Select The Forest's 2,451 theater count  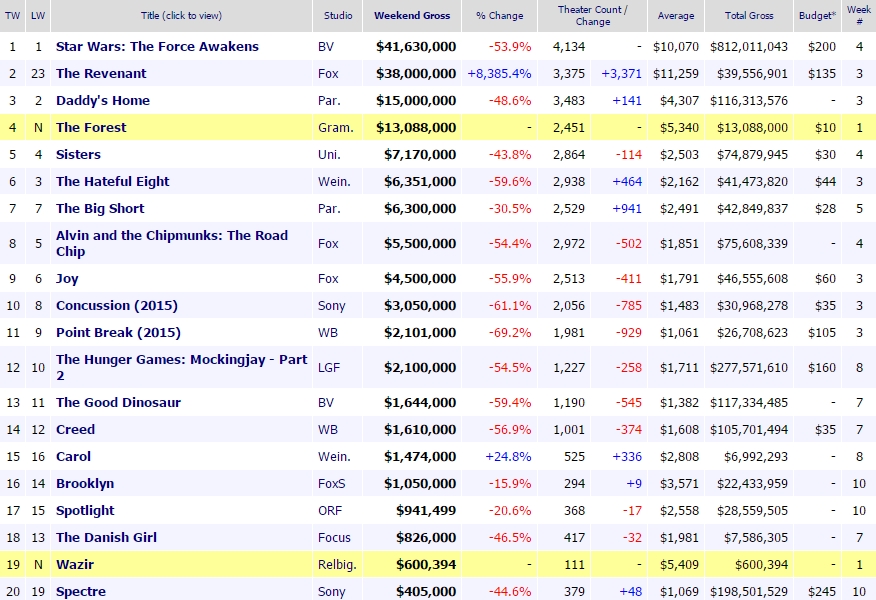(x=569, y=127)
